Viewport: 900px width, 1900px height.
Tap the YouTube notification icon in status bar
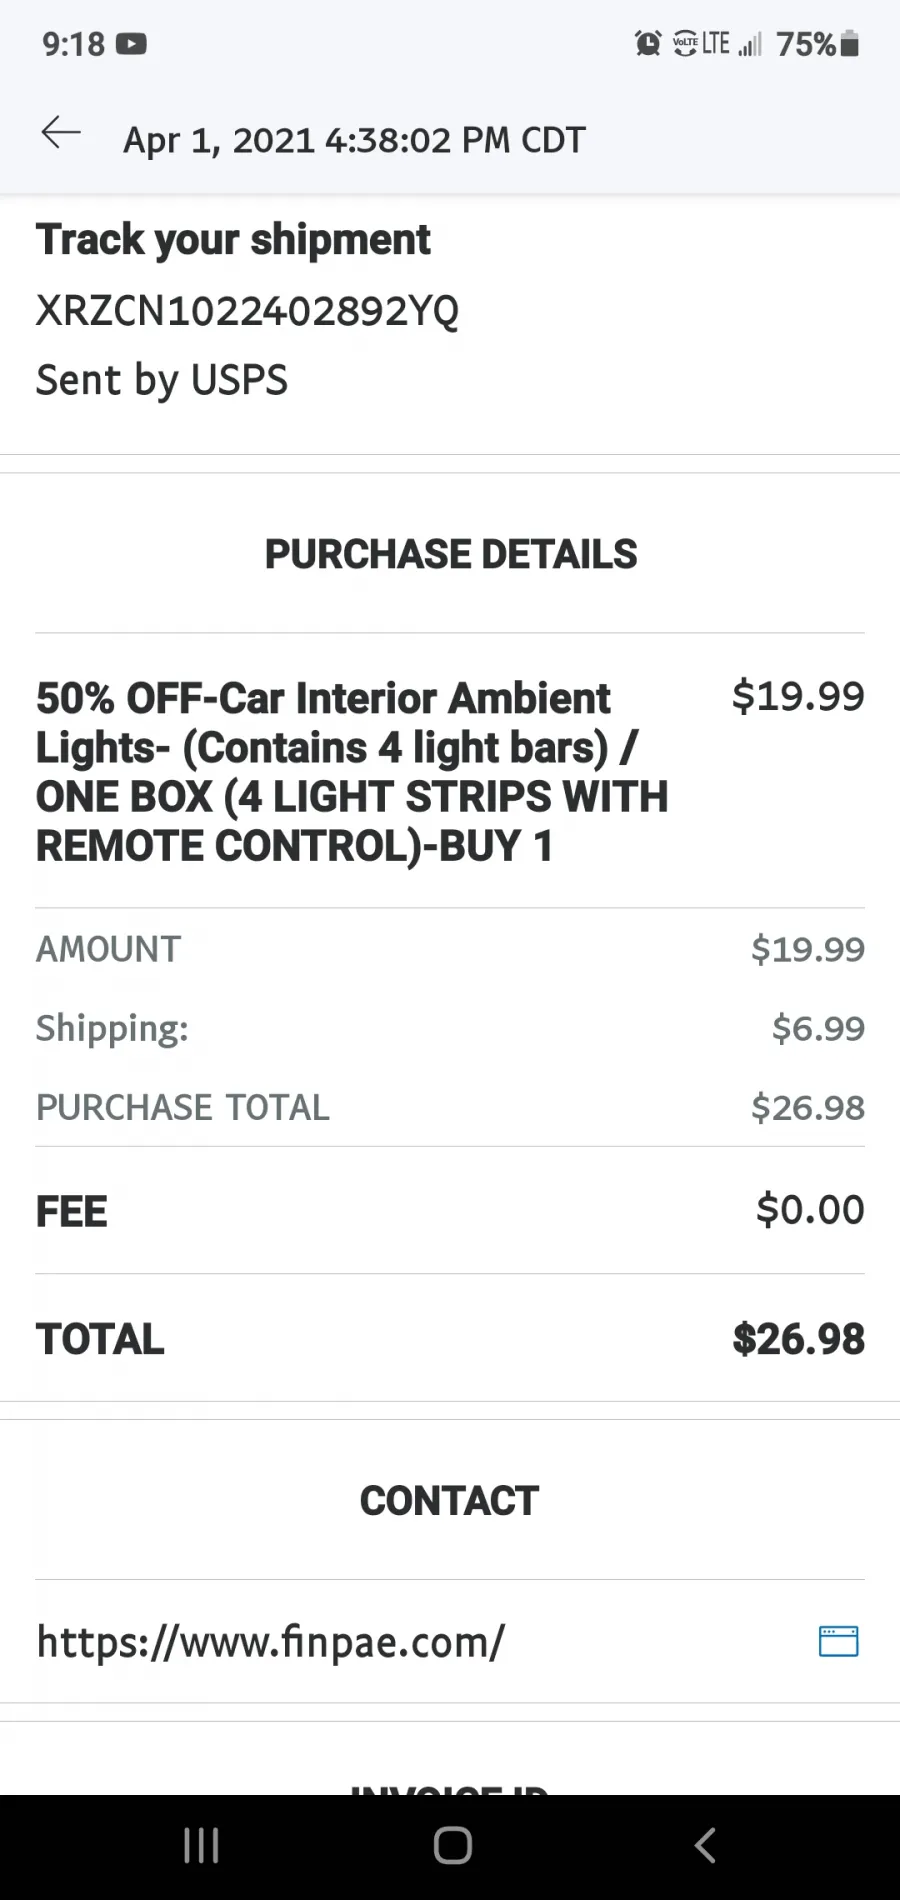click(x=131, y=44)
